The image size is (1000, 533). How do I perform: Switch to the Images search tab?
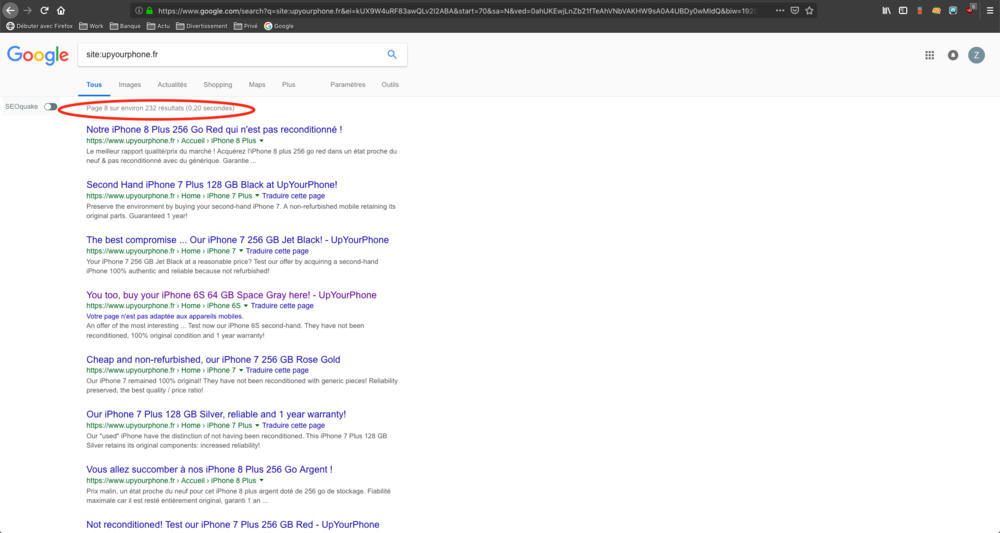[129, 85]
